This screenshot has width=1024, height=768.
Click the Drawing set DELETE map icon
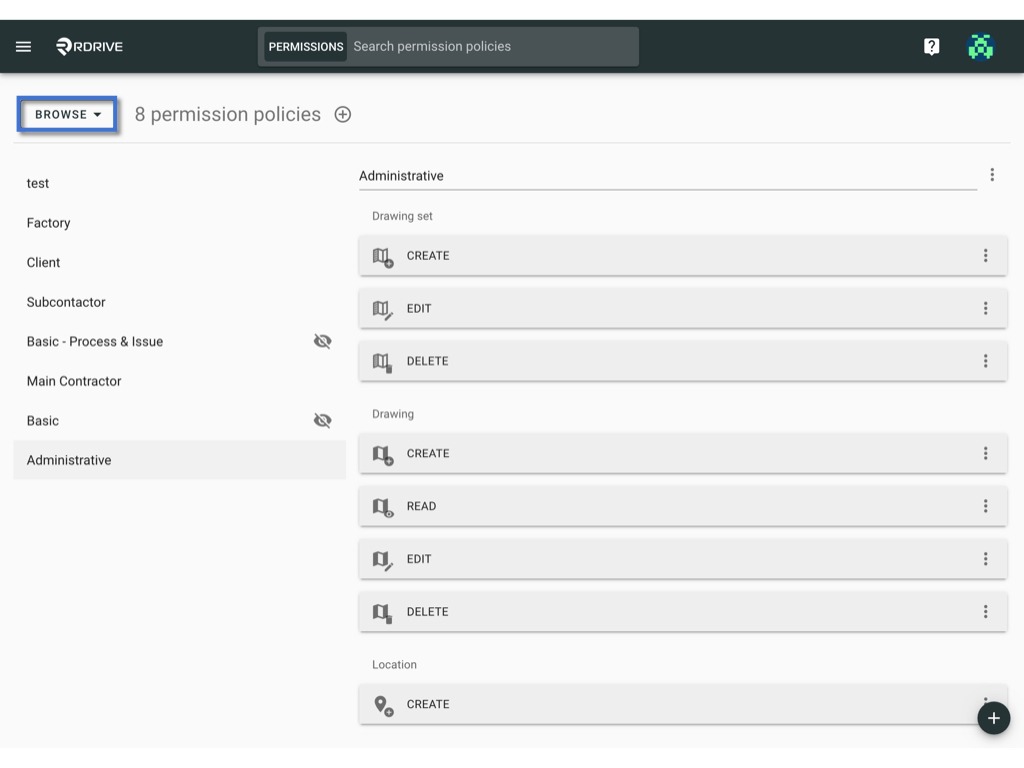pyautogui.click(x=383, y=362)
